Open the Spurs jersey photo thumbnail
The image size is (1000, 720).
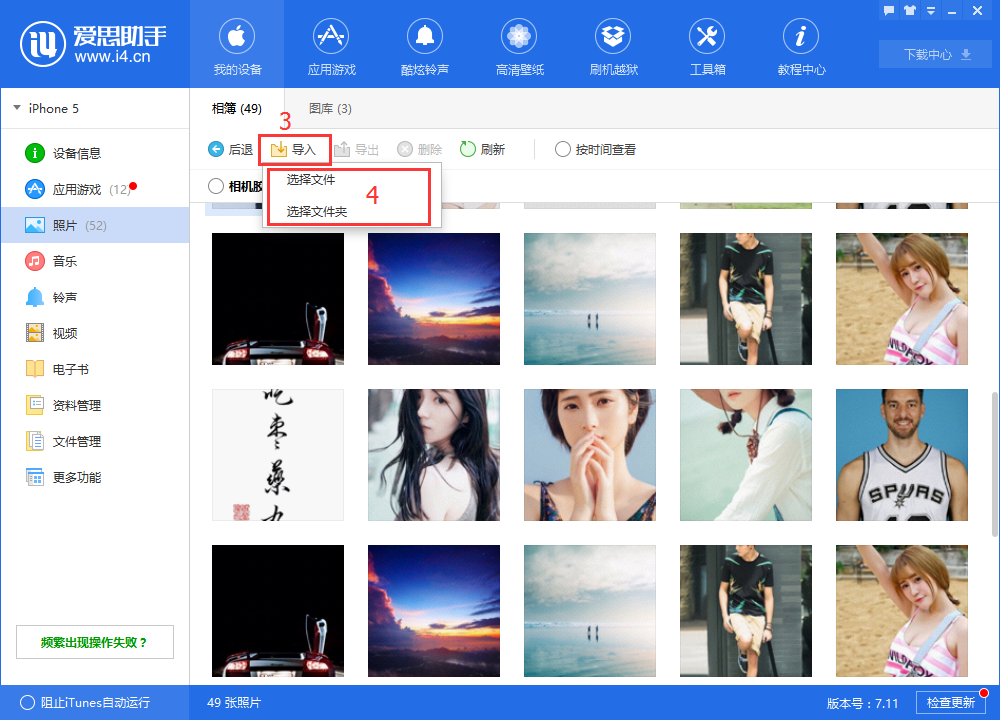[901, 455]
